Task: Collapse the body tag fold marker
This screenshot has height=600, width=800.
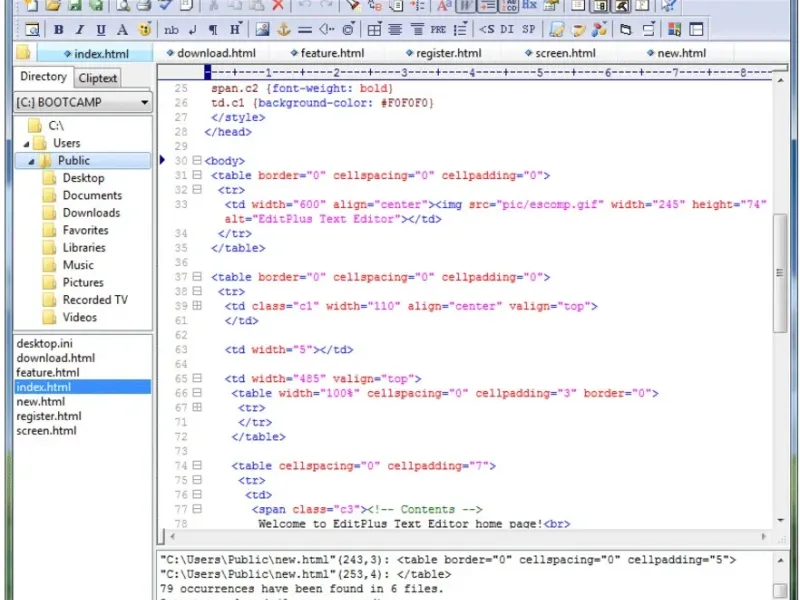Action: (x=197, y=161)
